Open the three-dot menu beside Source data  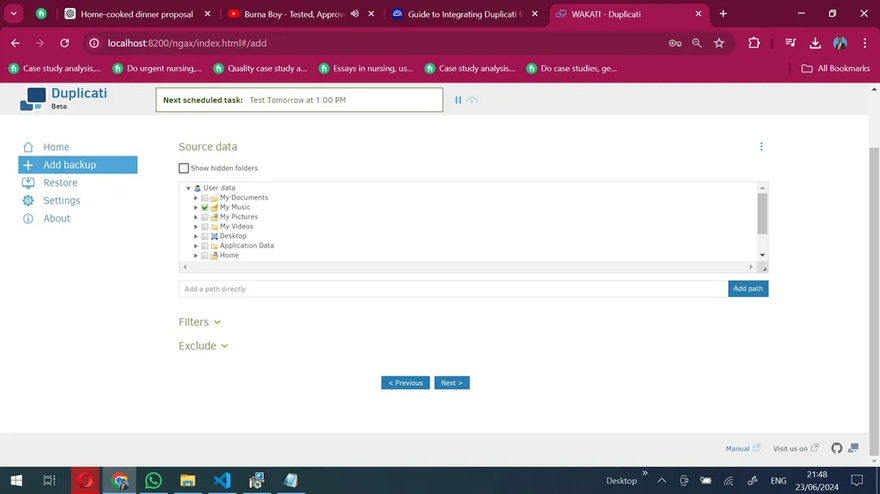(x=761, y=147)
